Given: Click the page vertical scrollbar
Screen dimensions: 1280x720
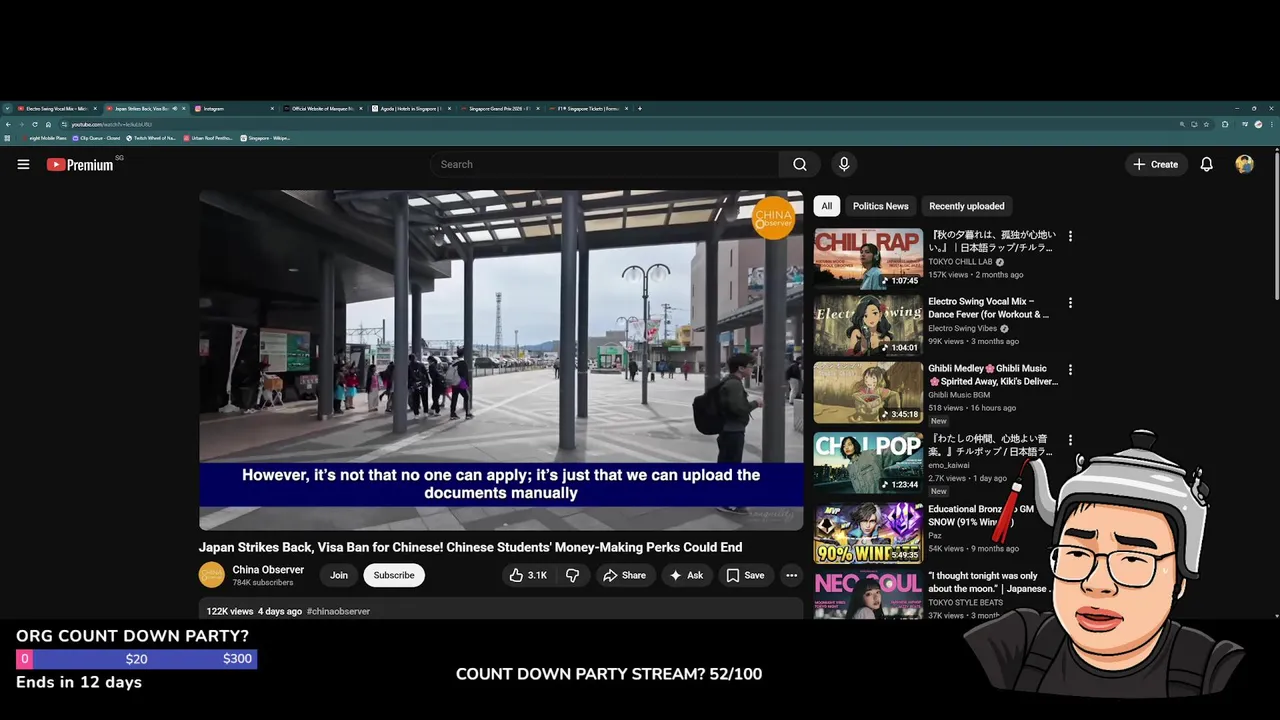Looking at the screenshot, I should tap(1276, 225).
